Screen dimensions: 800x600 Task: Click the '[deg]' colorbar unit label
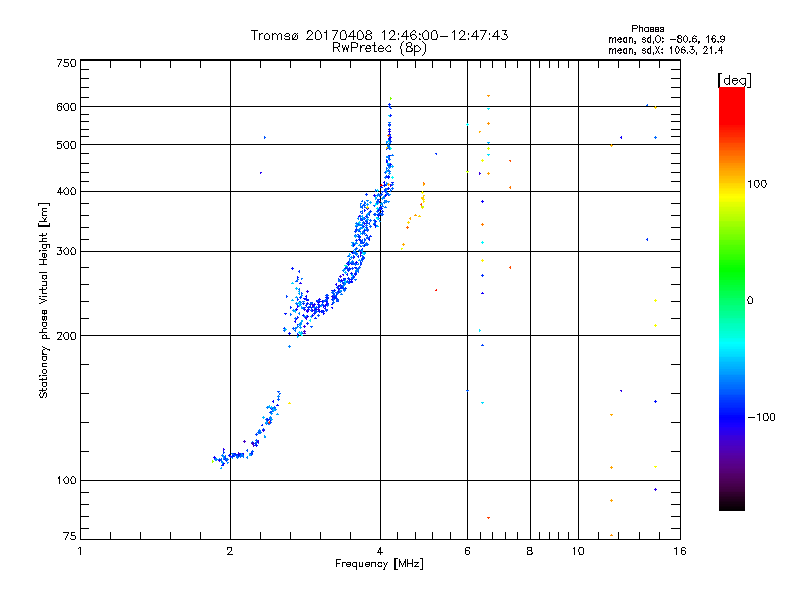coord(734,80)
